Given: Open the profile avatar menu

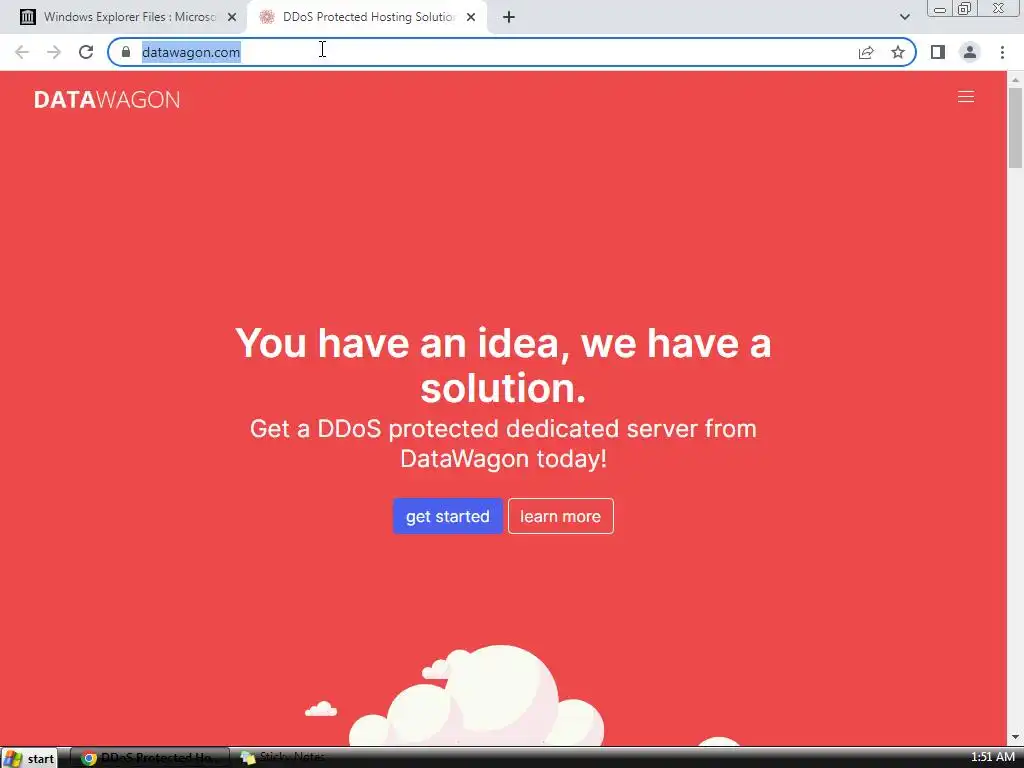Looking at the screenshot, I should pos(970,52).
